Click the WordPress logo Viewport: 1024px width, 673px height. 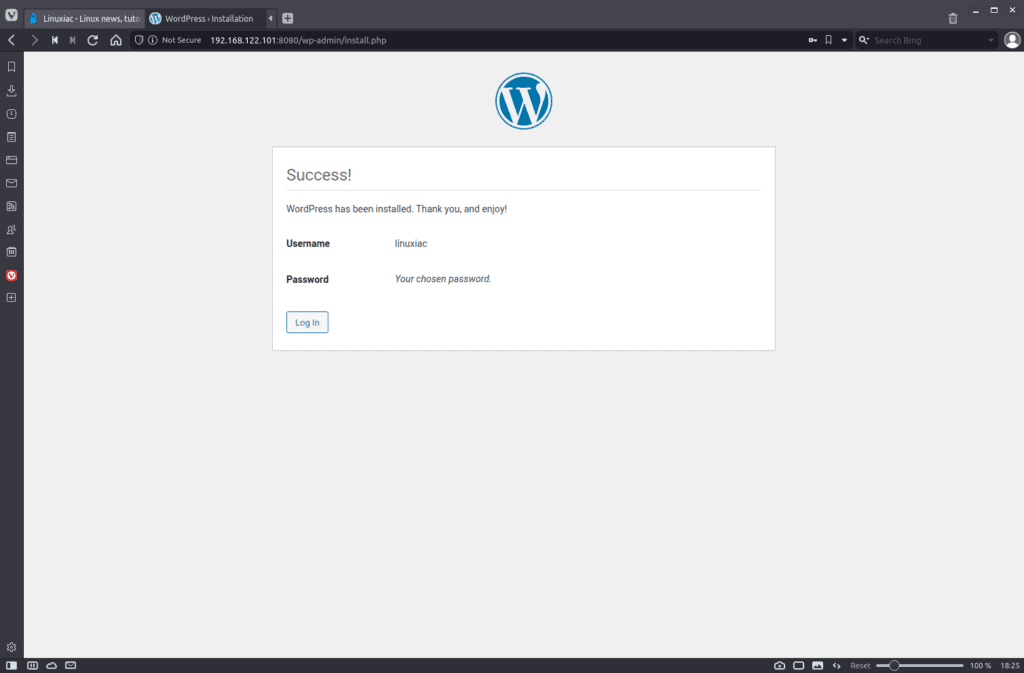tap(523, 101)
